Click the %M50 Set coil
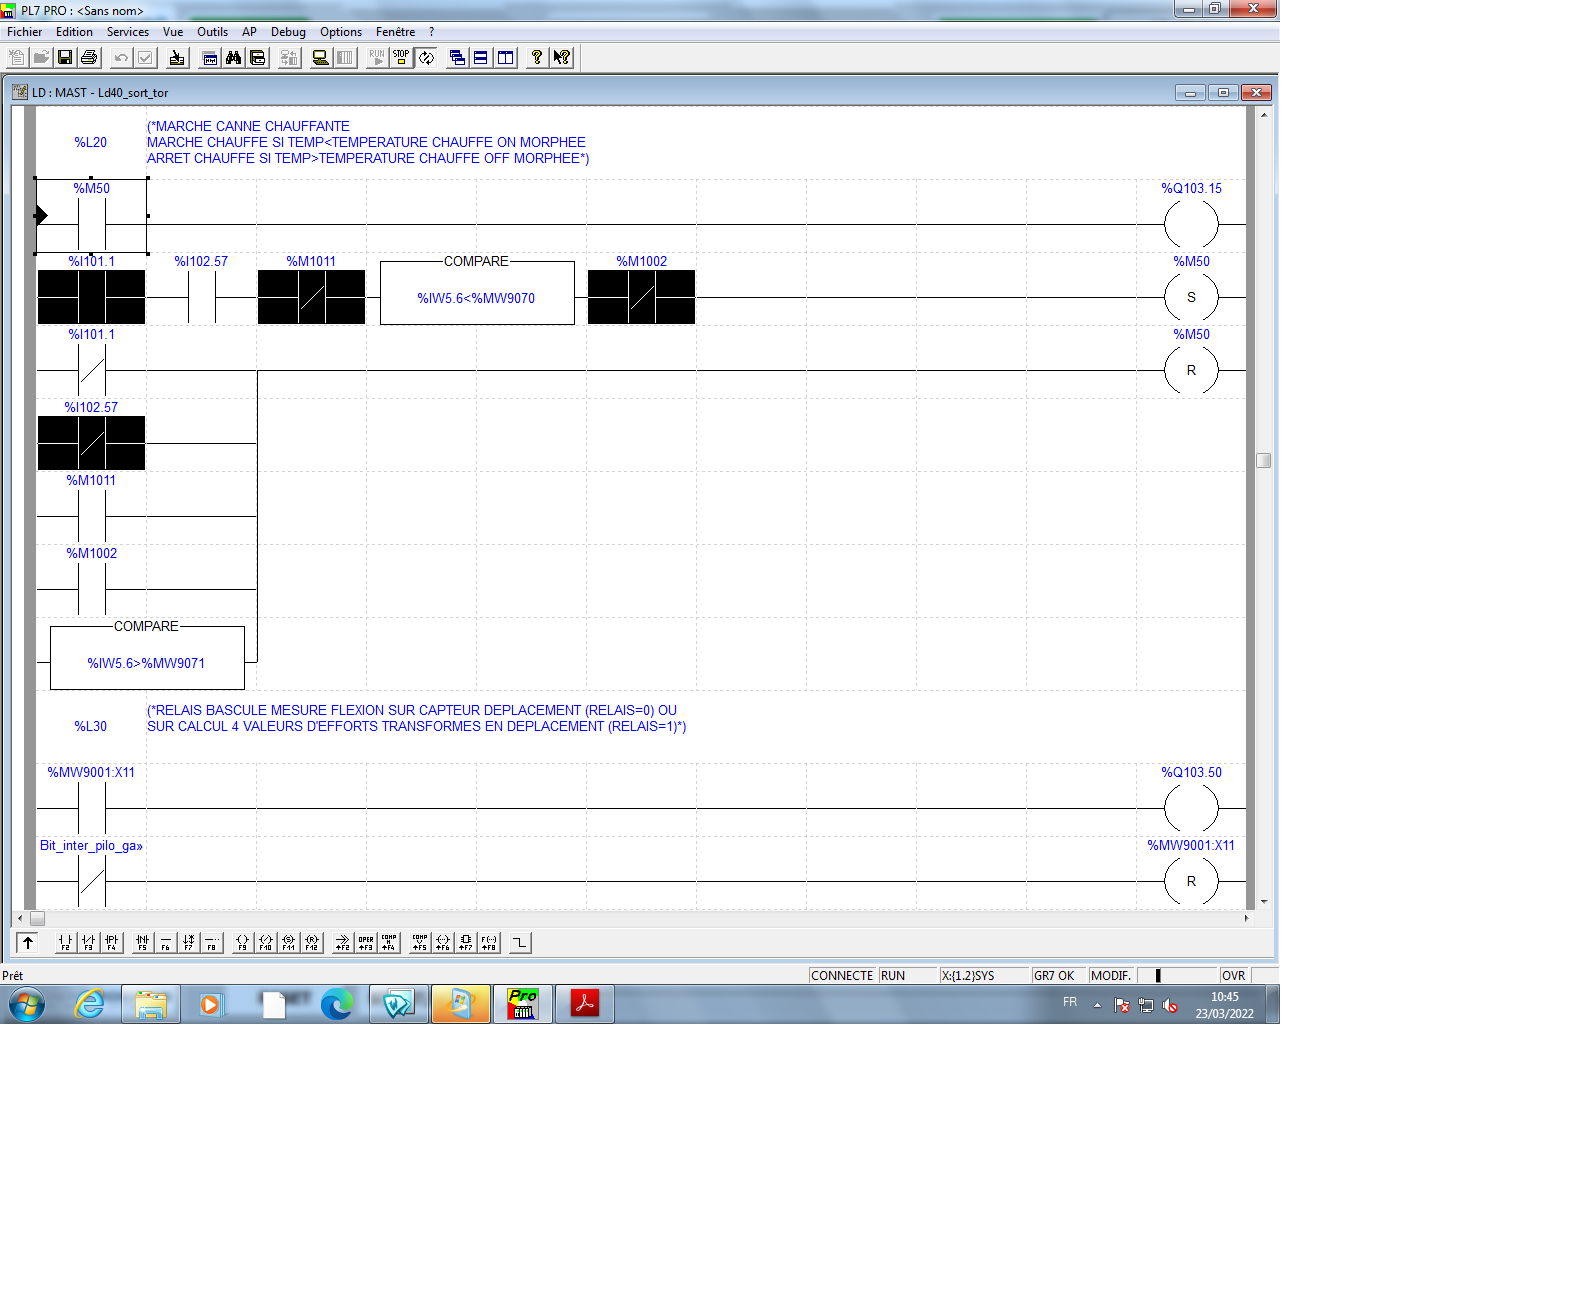 [1191, 297]
